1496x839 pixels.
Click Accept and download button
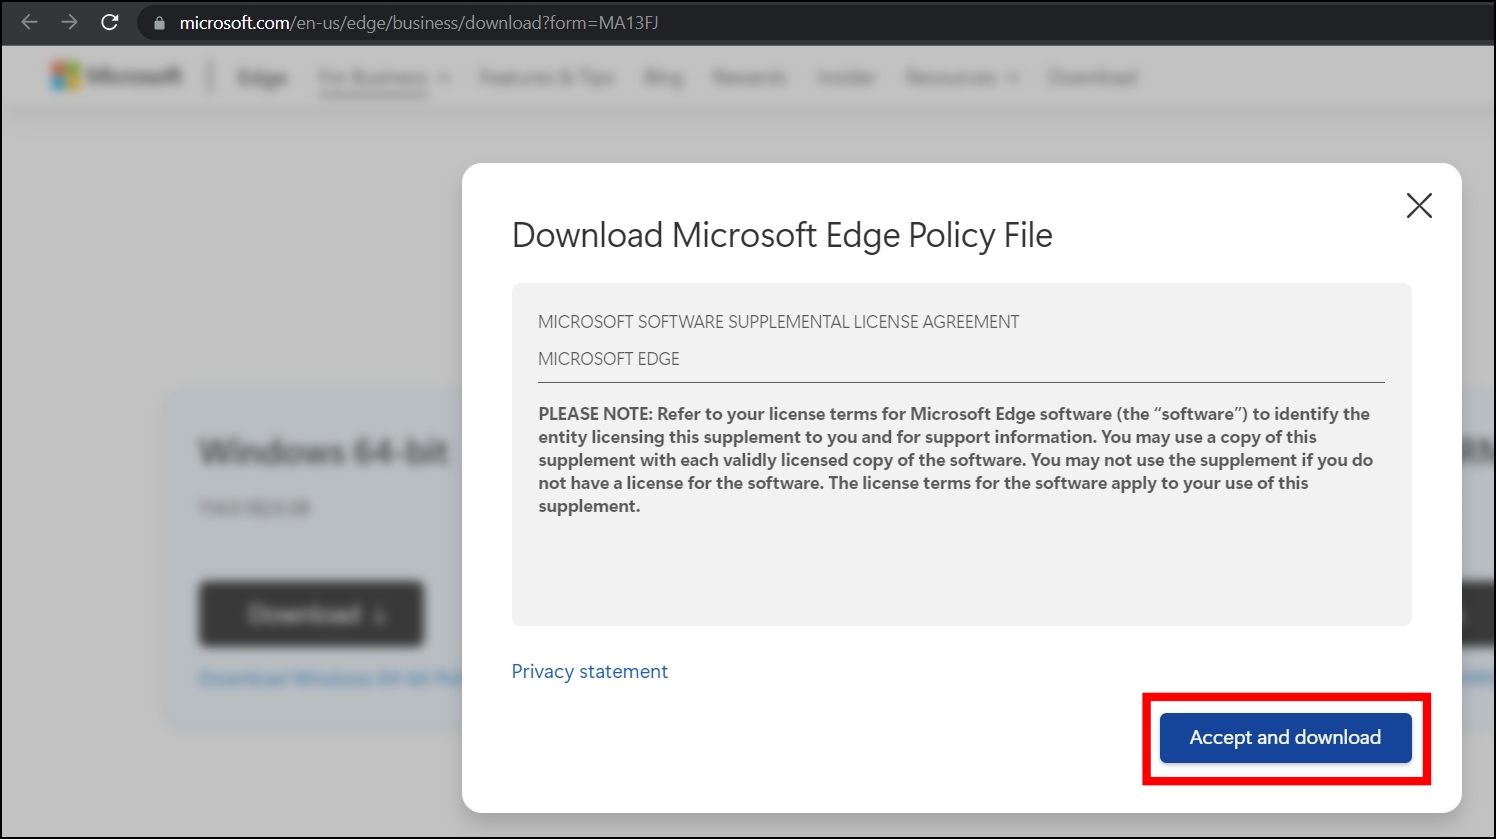point(1285,738)
